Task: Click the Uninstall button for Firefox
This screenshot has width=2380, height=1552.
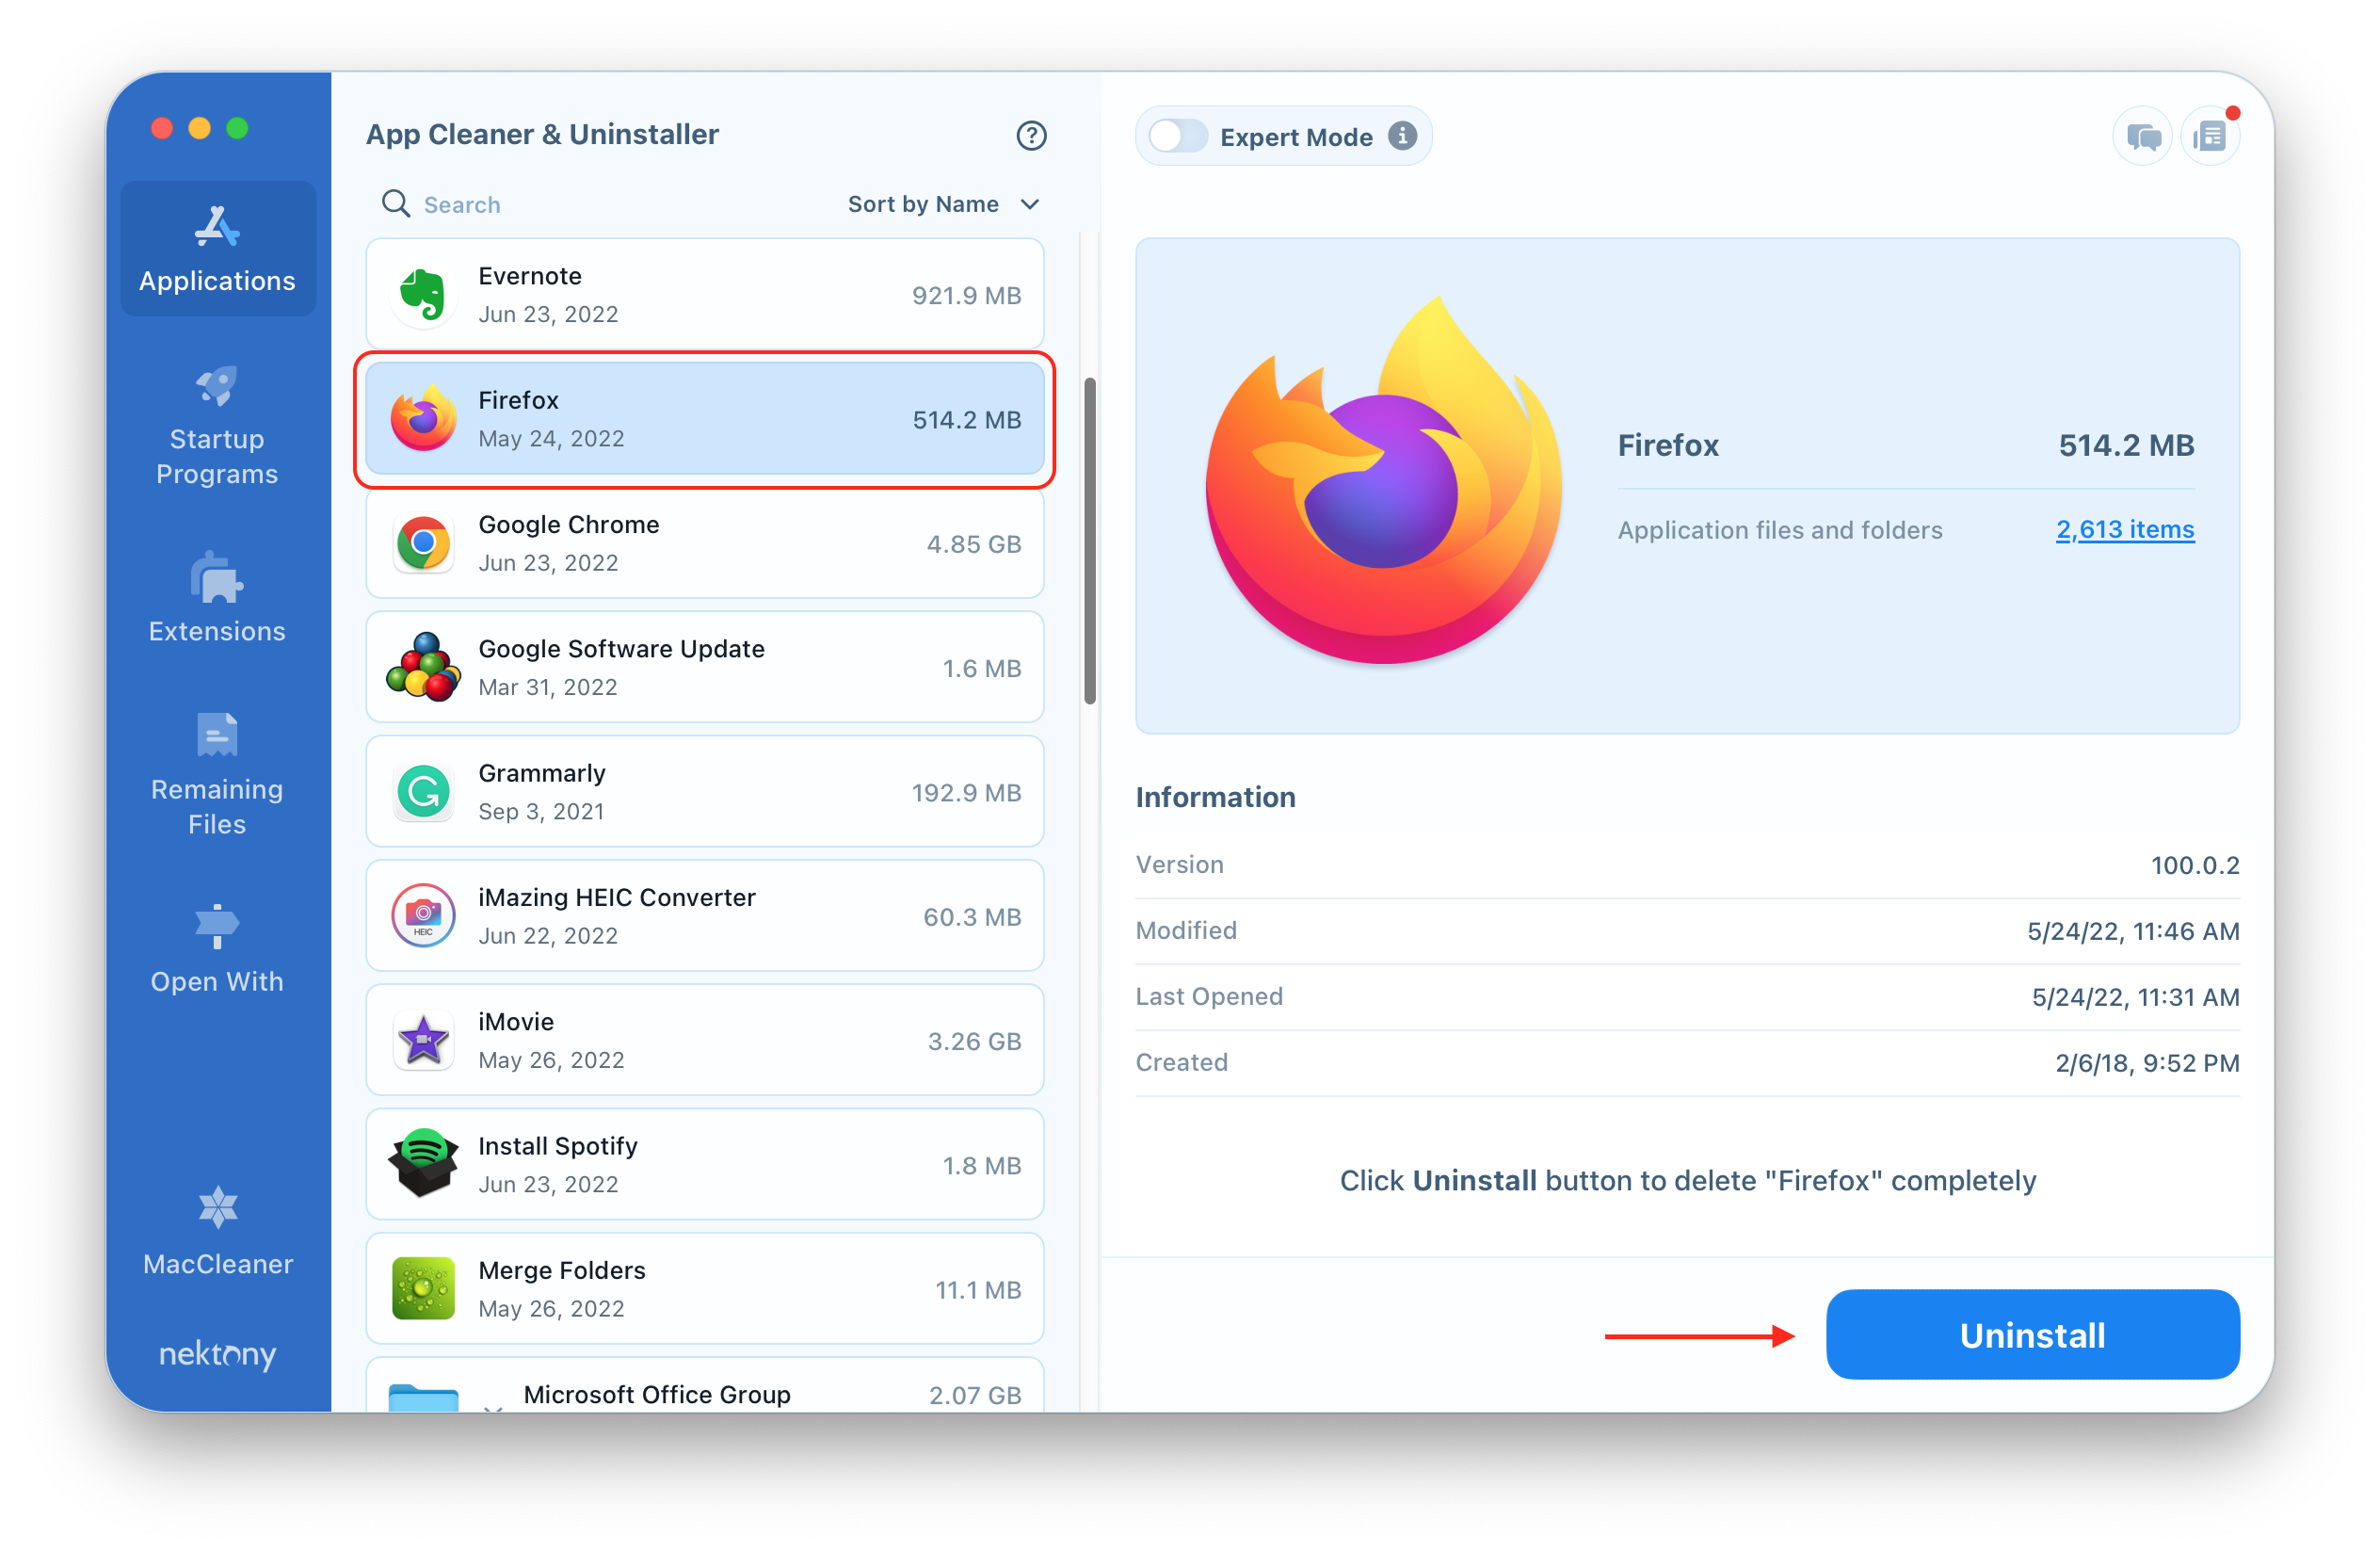Action: [2030, 1335]
